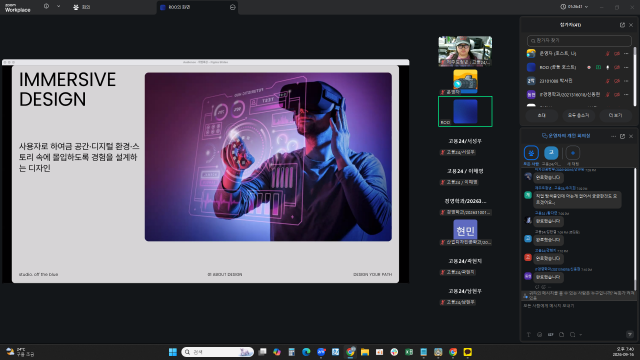Open more options for the fourth participant row
Image resolution: width=640 pixels, height=360 pixels.
(626, 94)
